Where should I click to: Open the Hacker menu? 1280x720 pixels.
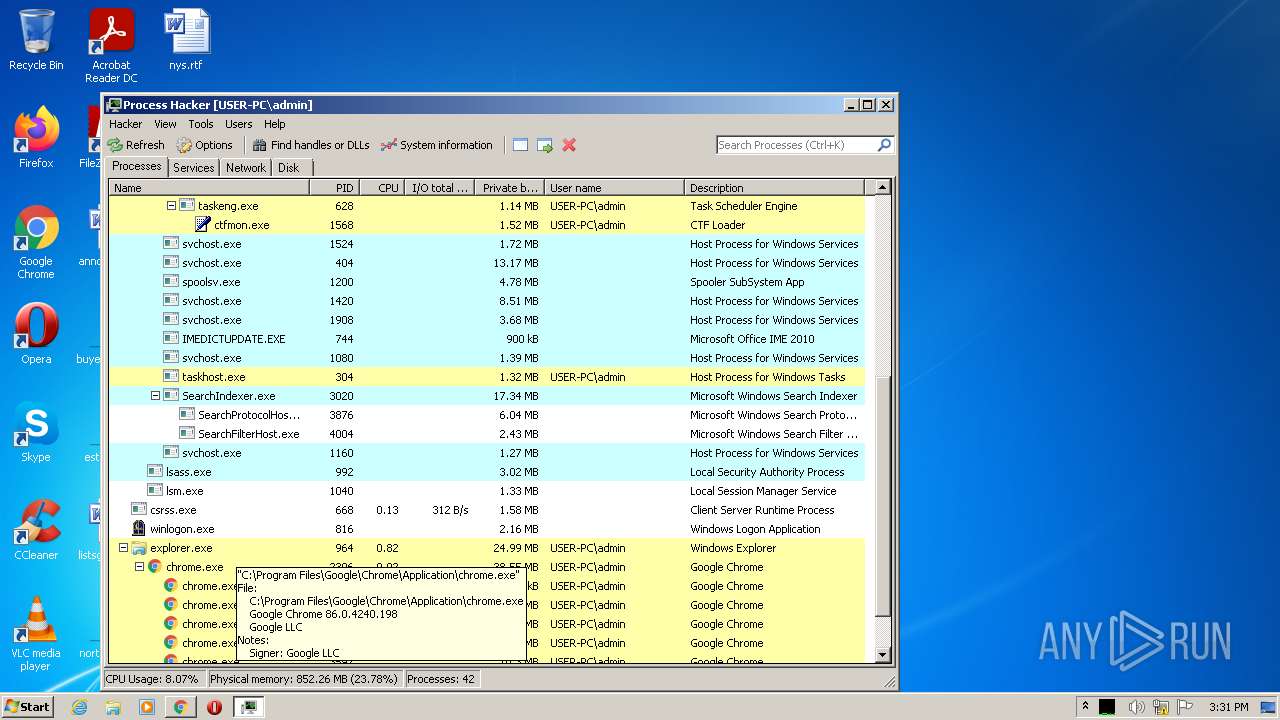coord(125,124)
